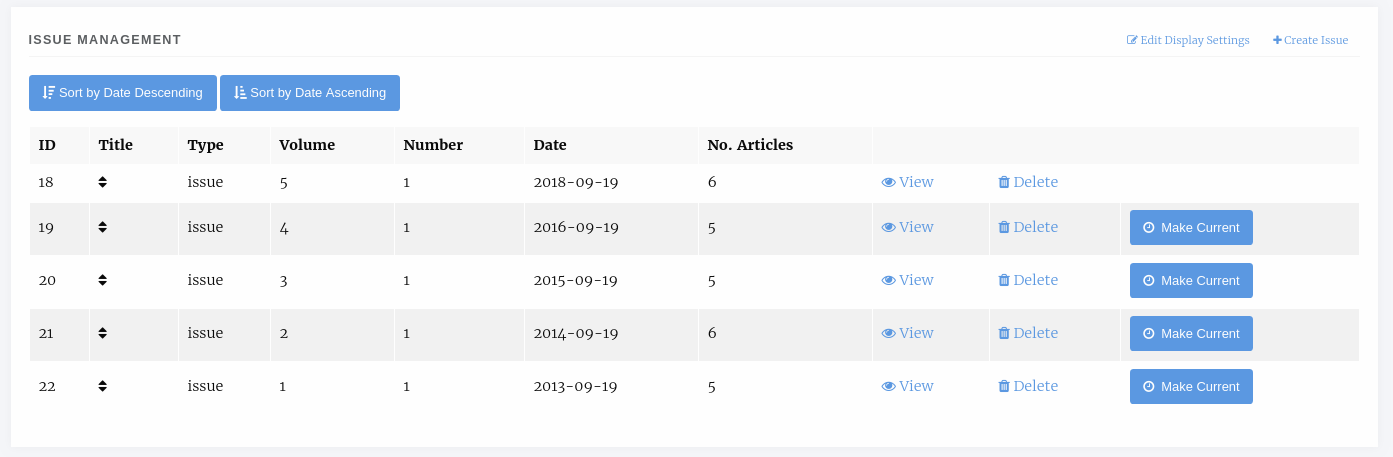
Task: Delete the issue dated 2016-09-19
Action: [1028, 227]
